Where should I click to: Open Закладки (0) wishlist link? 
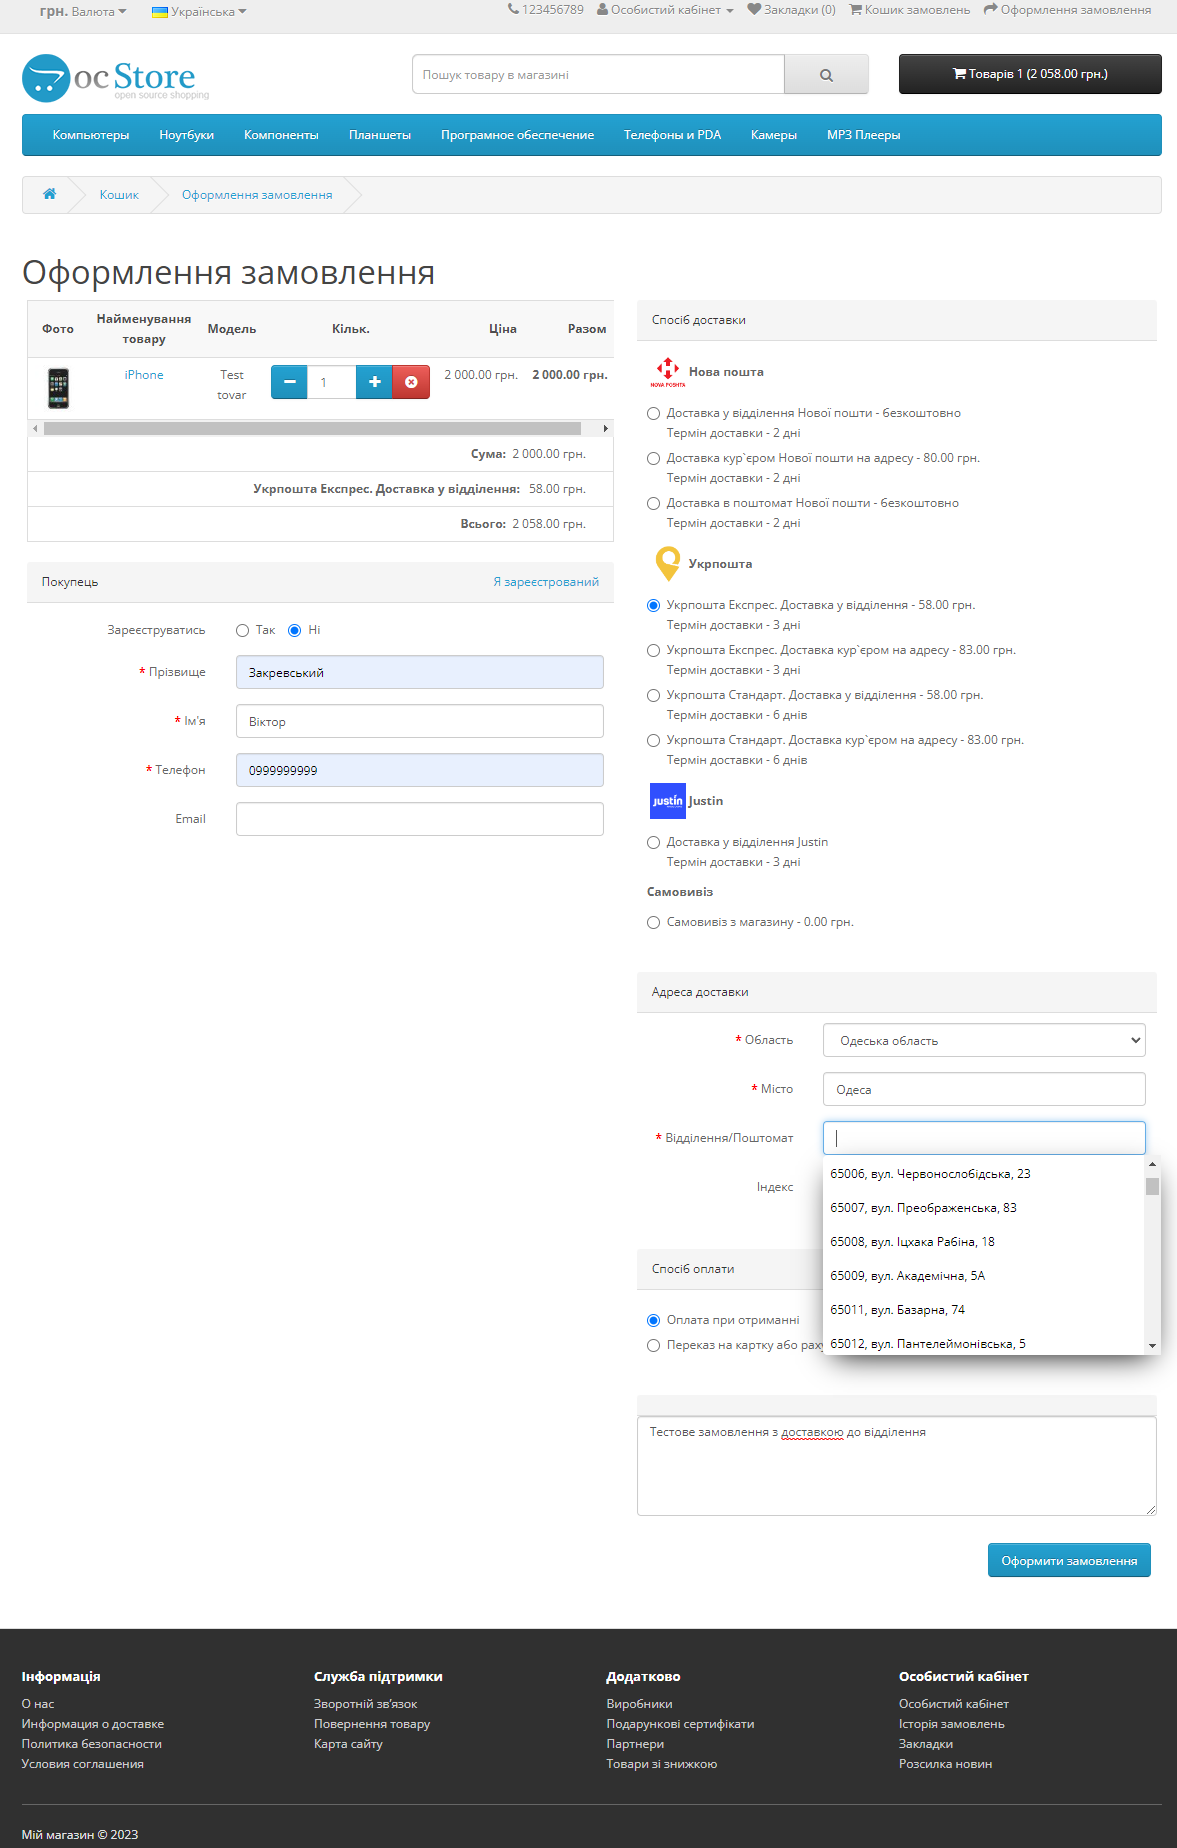tap(791, 10)
